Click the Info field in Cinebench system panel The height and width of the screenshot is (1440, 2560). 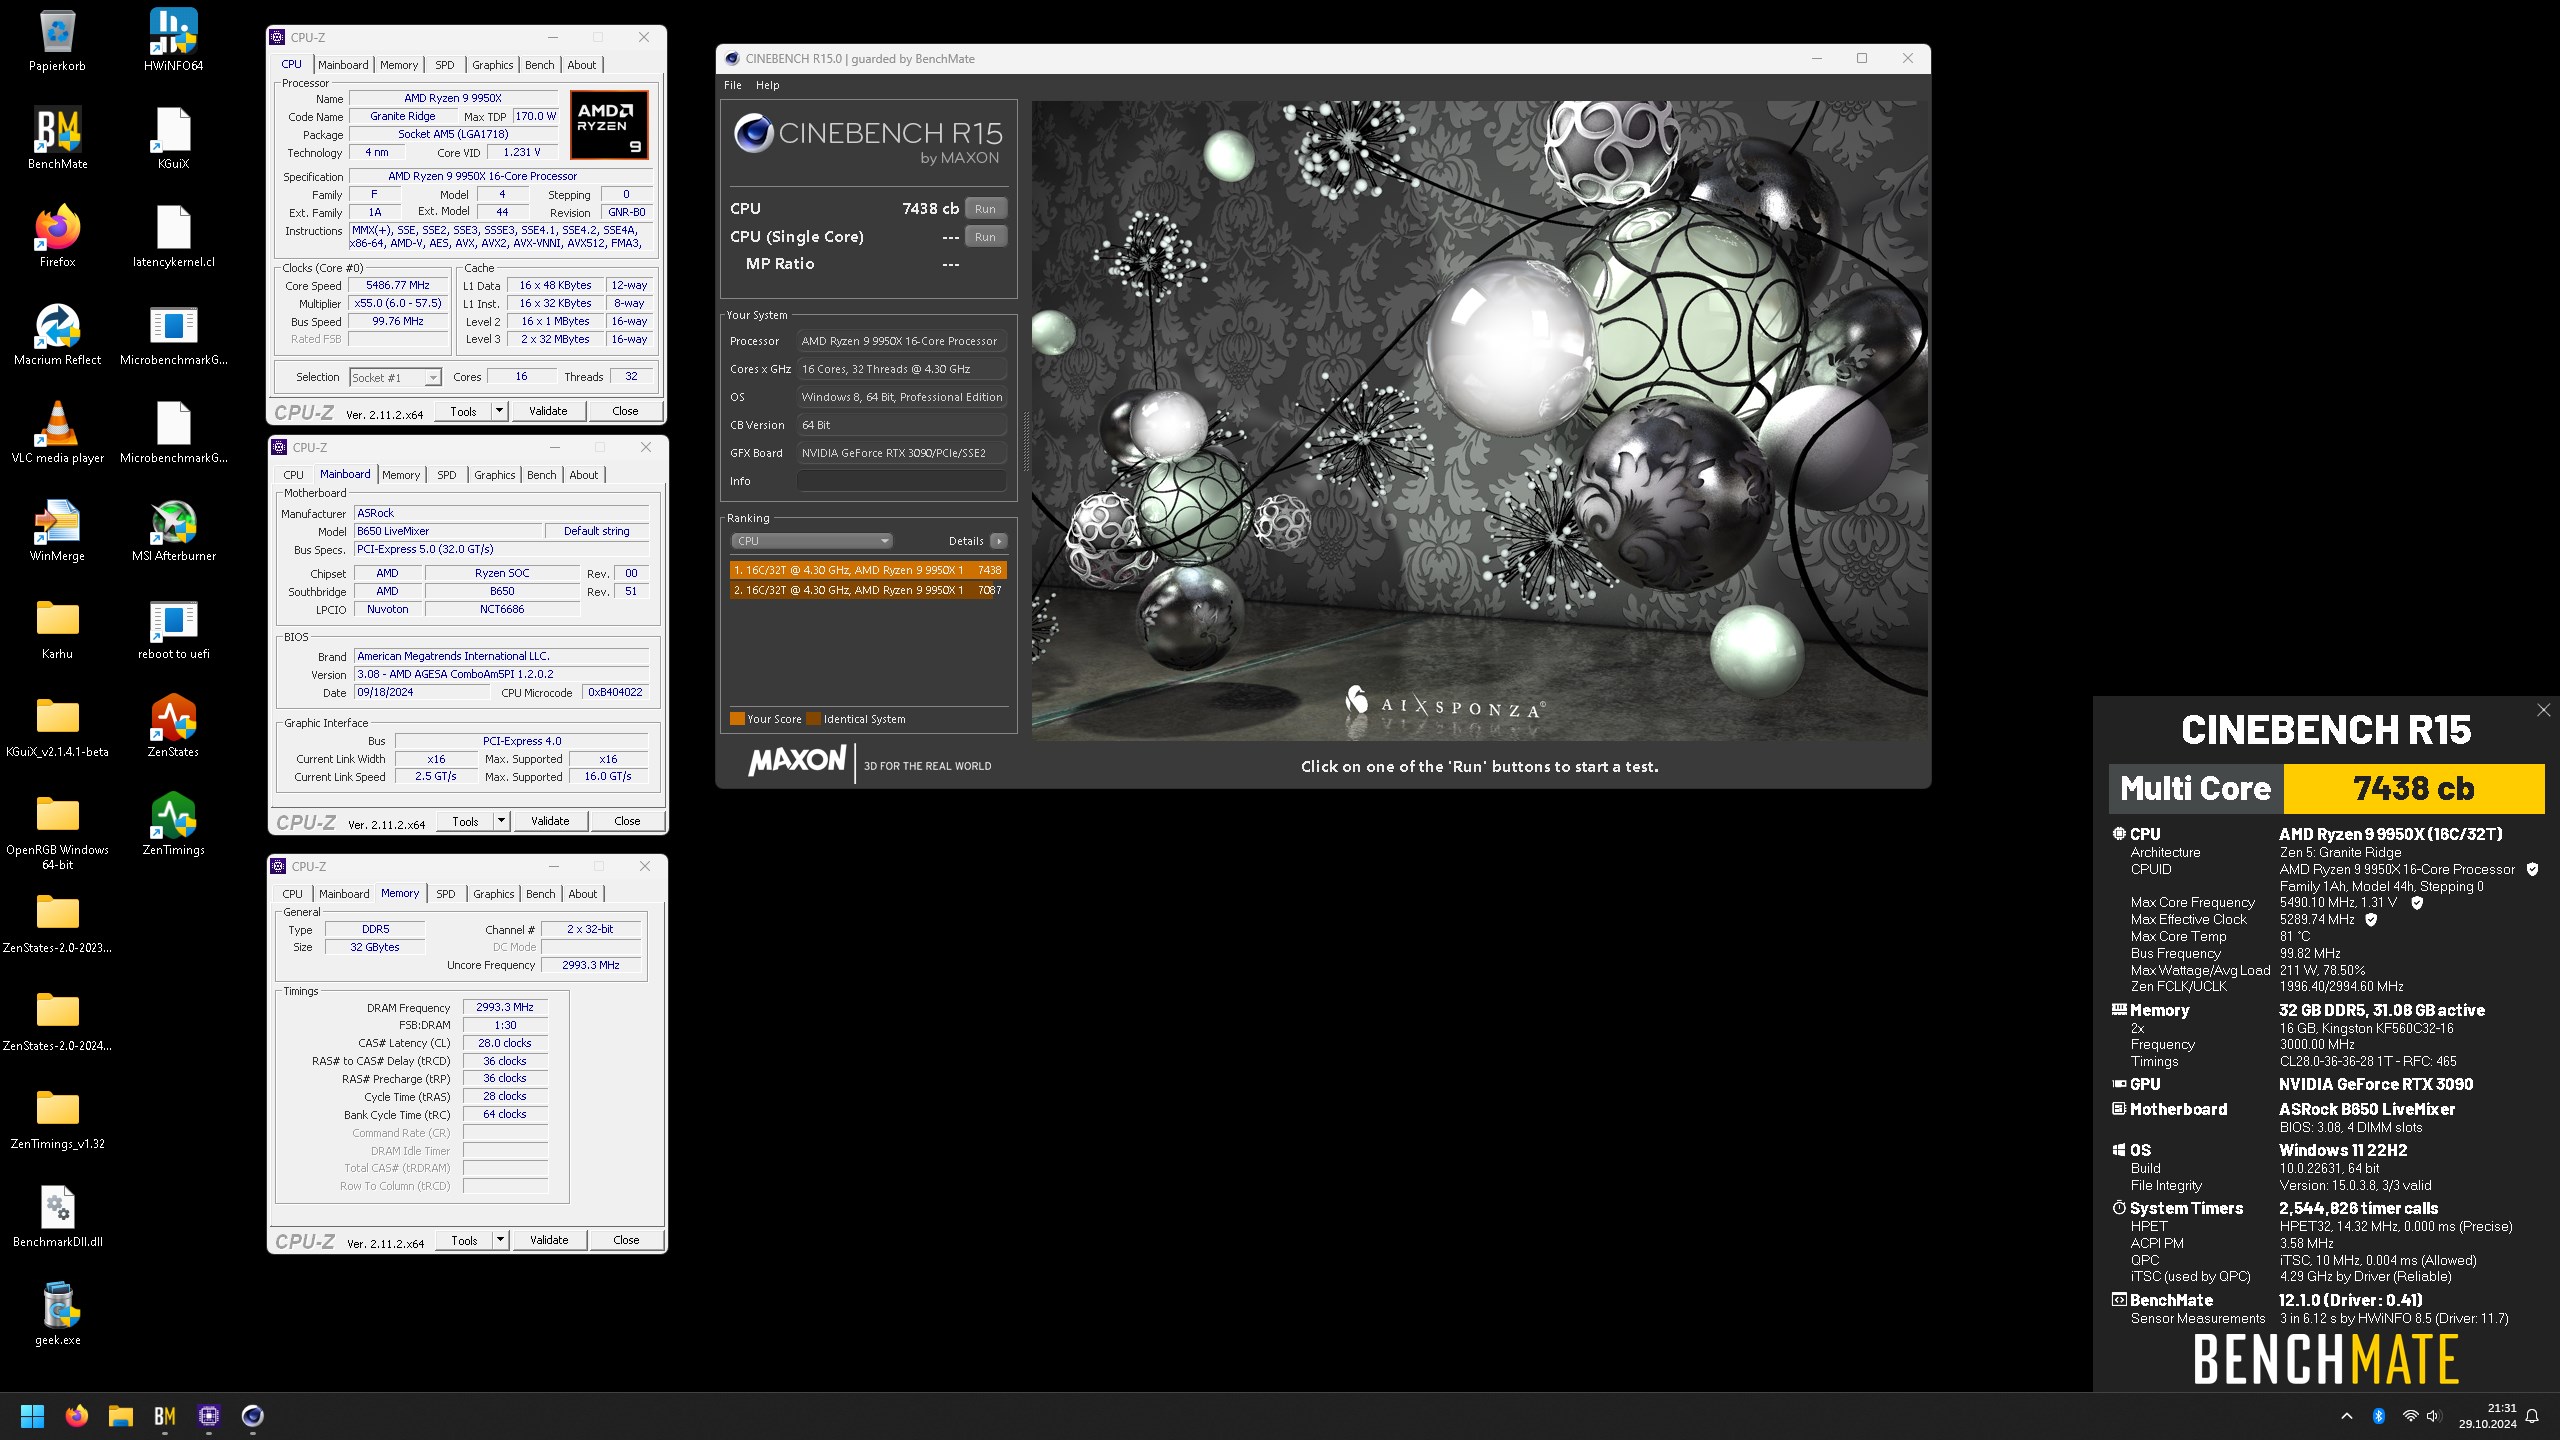pyautogui.click(x=901, y=481)
